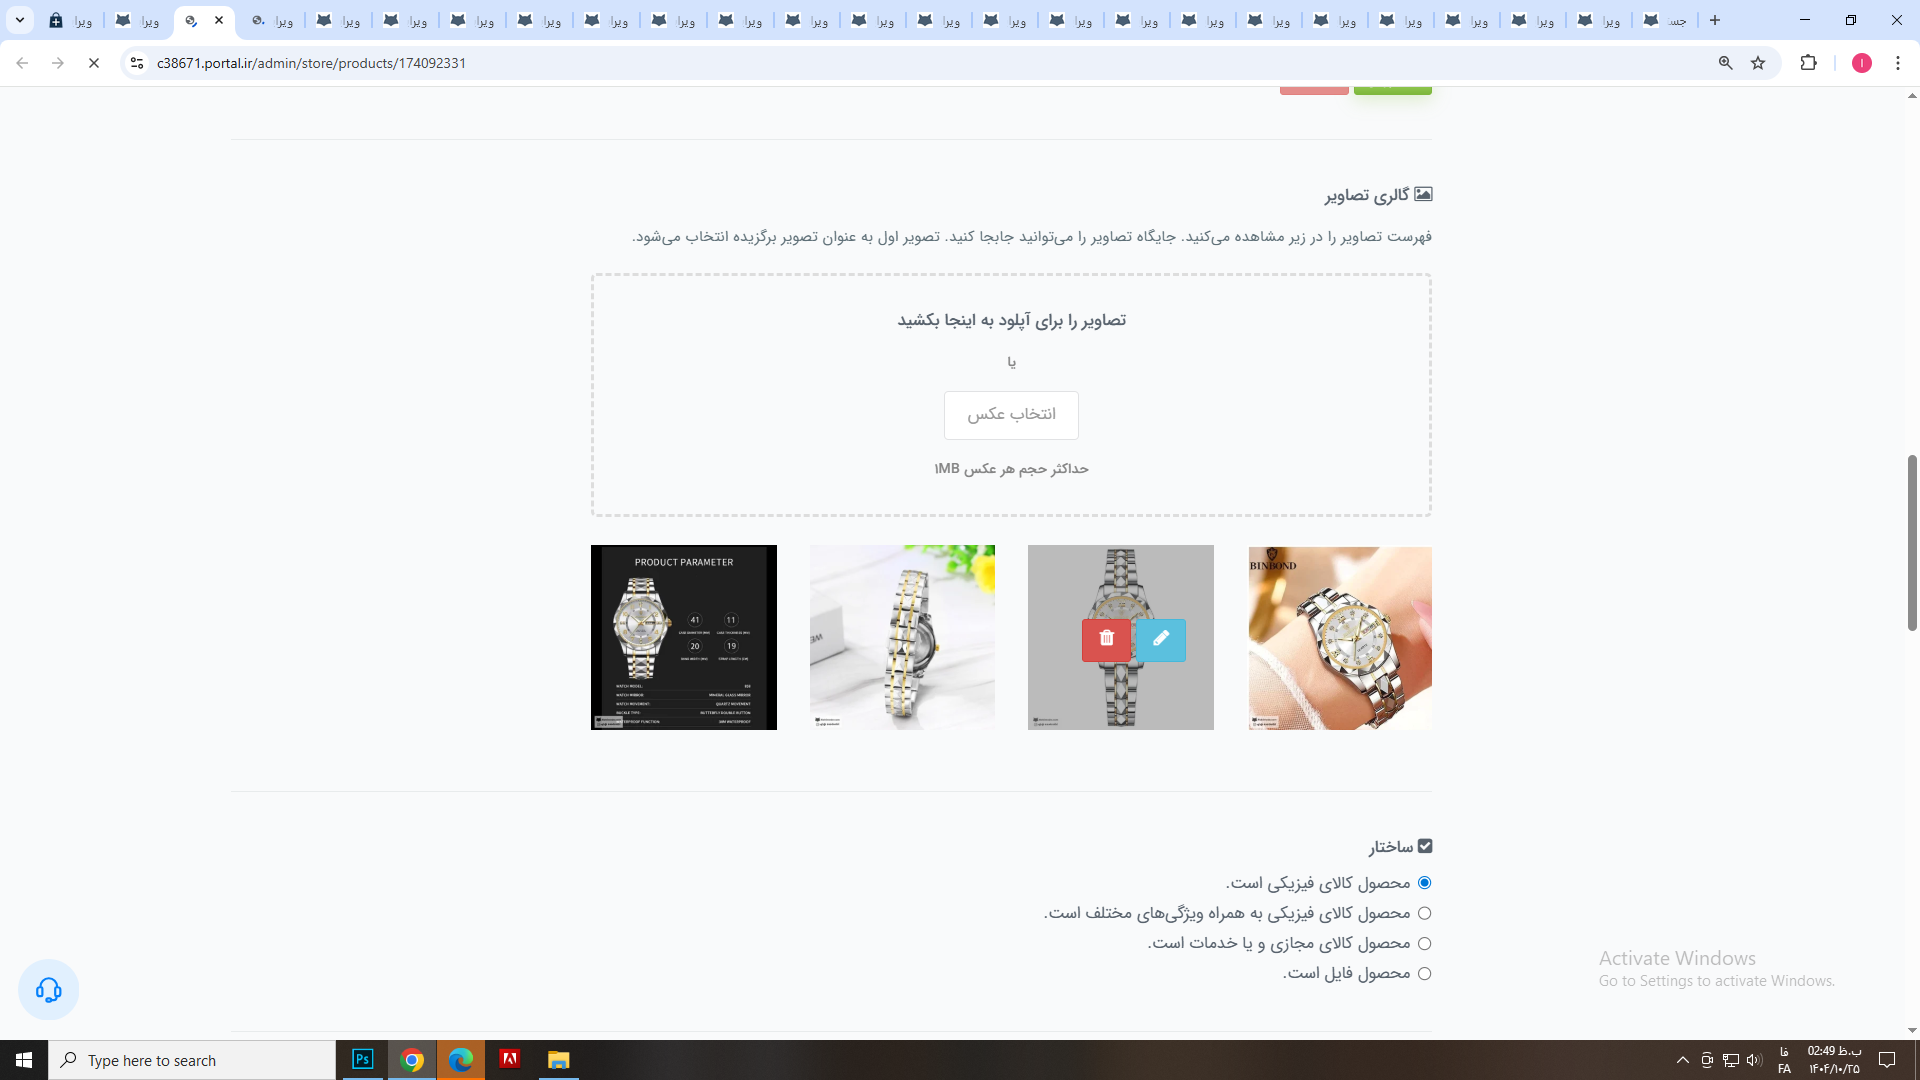Stop page loading with the X button
The height and width of the screenshot is (1080, 1920).
tap(94, 63)
